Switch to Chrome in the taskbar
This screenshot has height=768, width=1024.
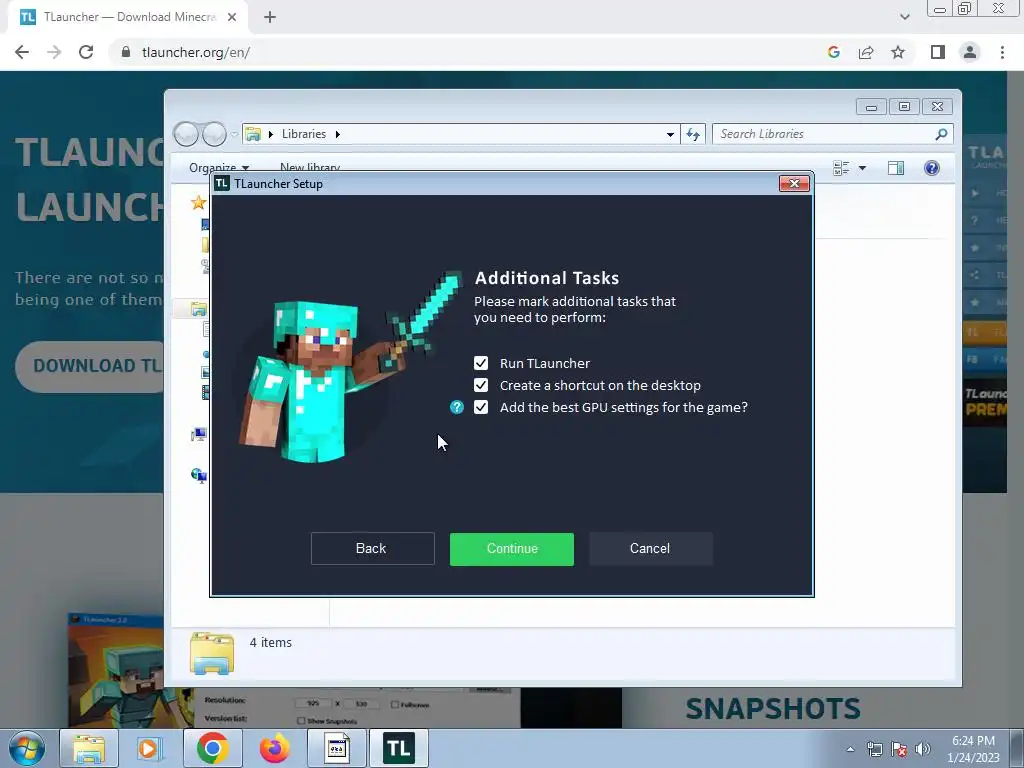point(212,748)
